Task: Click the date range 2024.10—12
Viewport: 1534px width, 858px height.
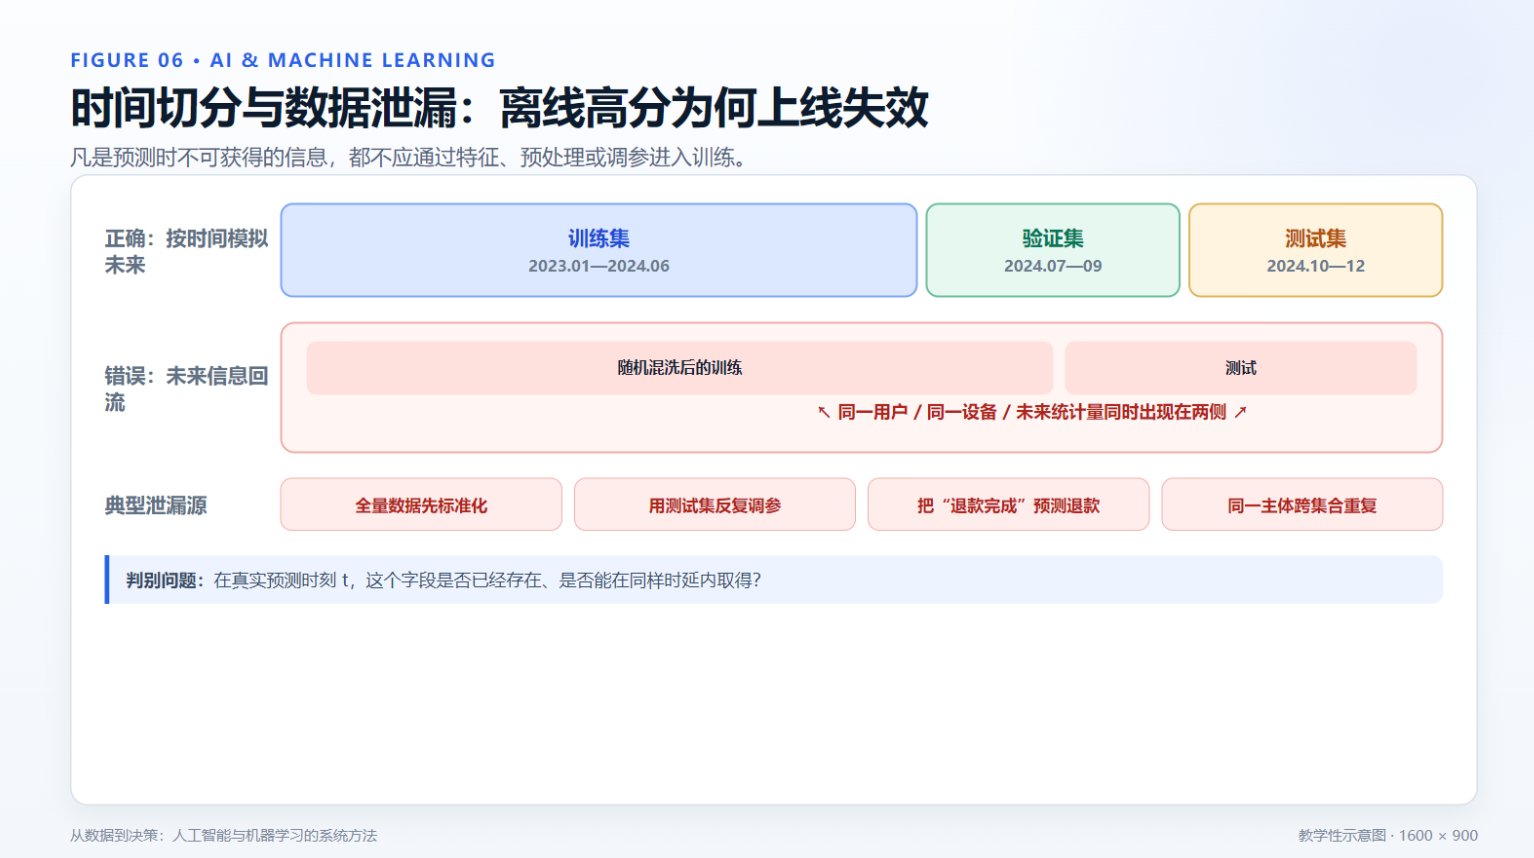Action: click(x=1316, y=266)
